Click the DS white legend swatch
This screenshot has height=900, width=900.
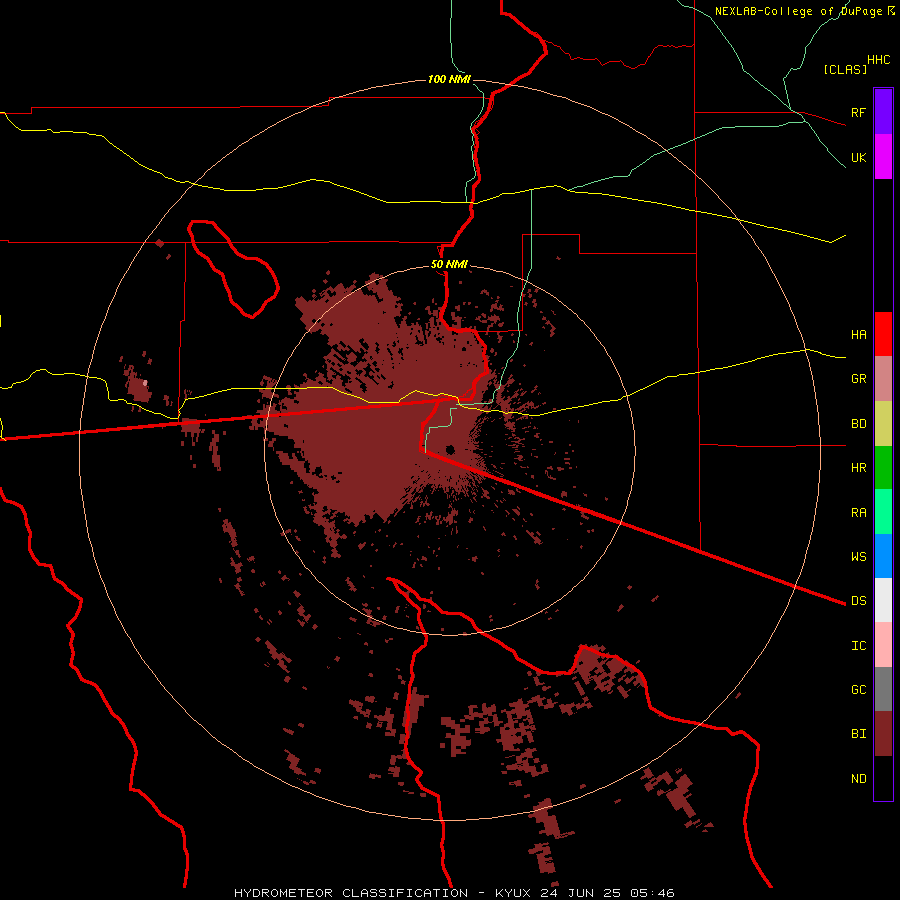(883, 600)
